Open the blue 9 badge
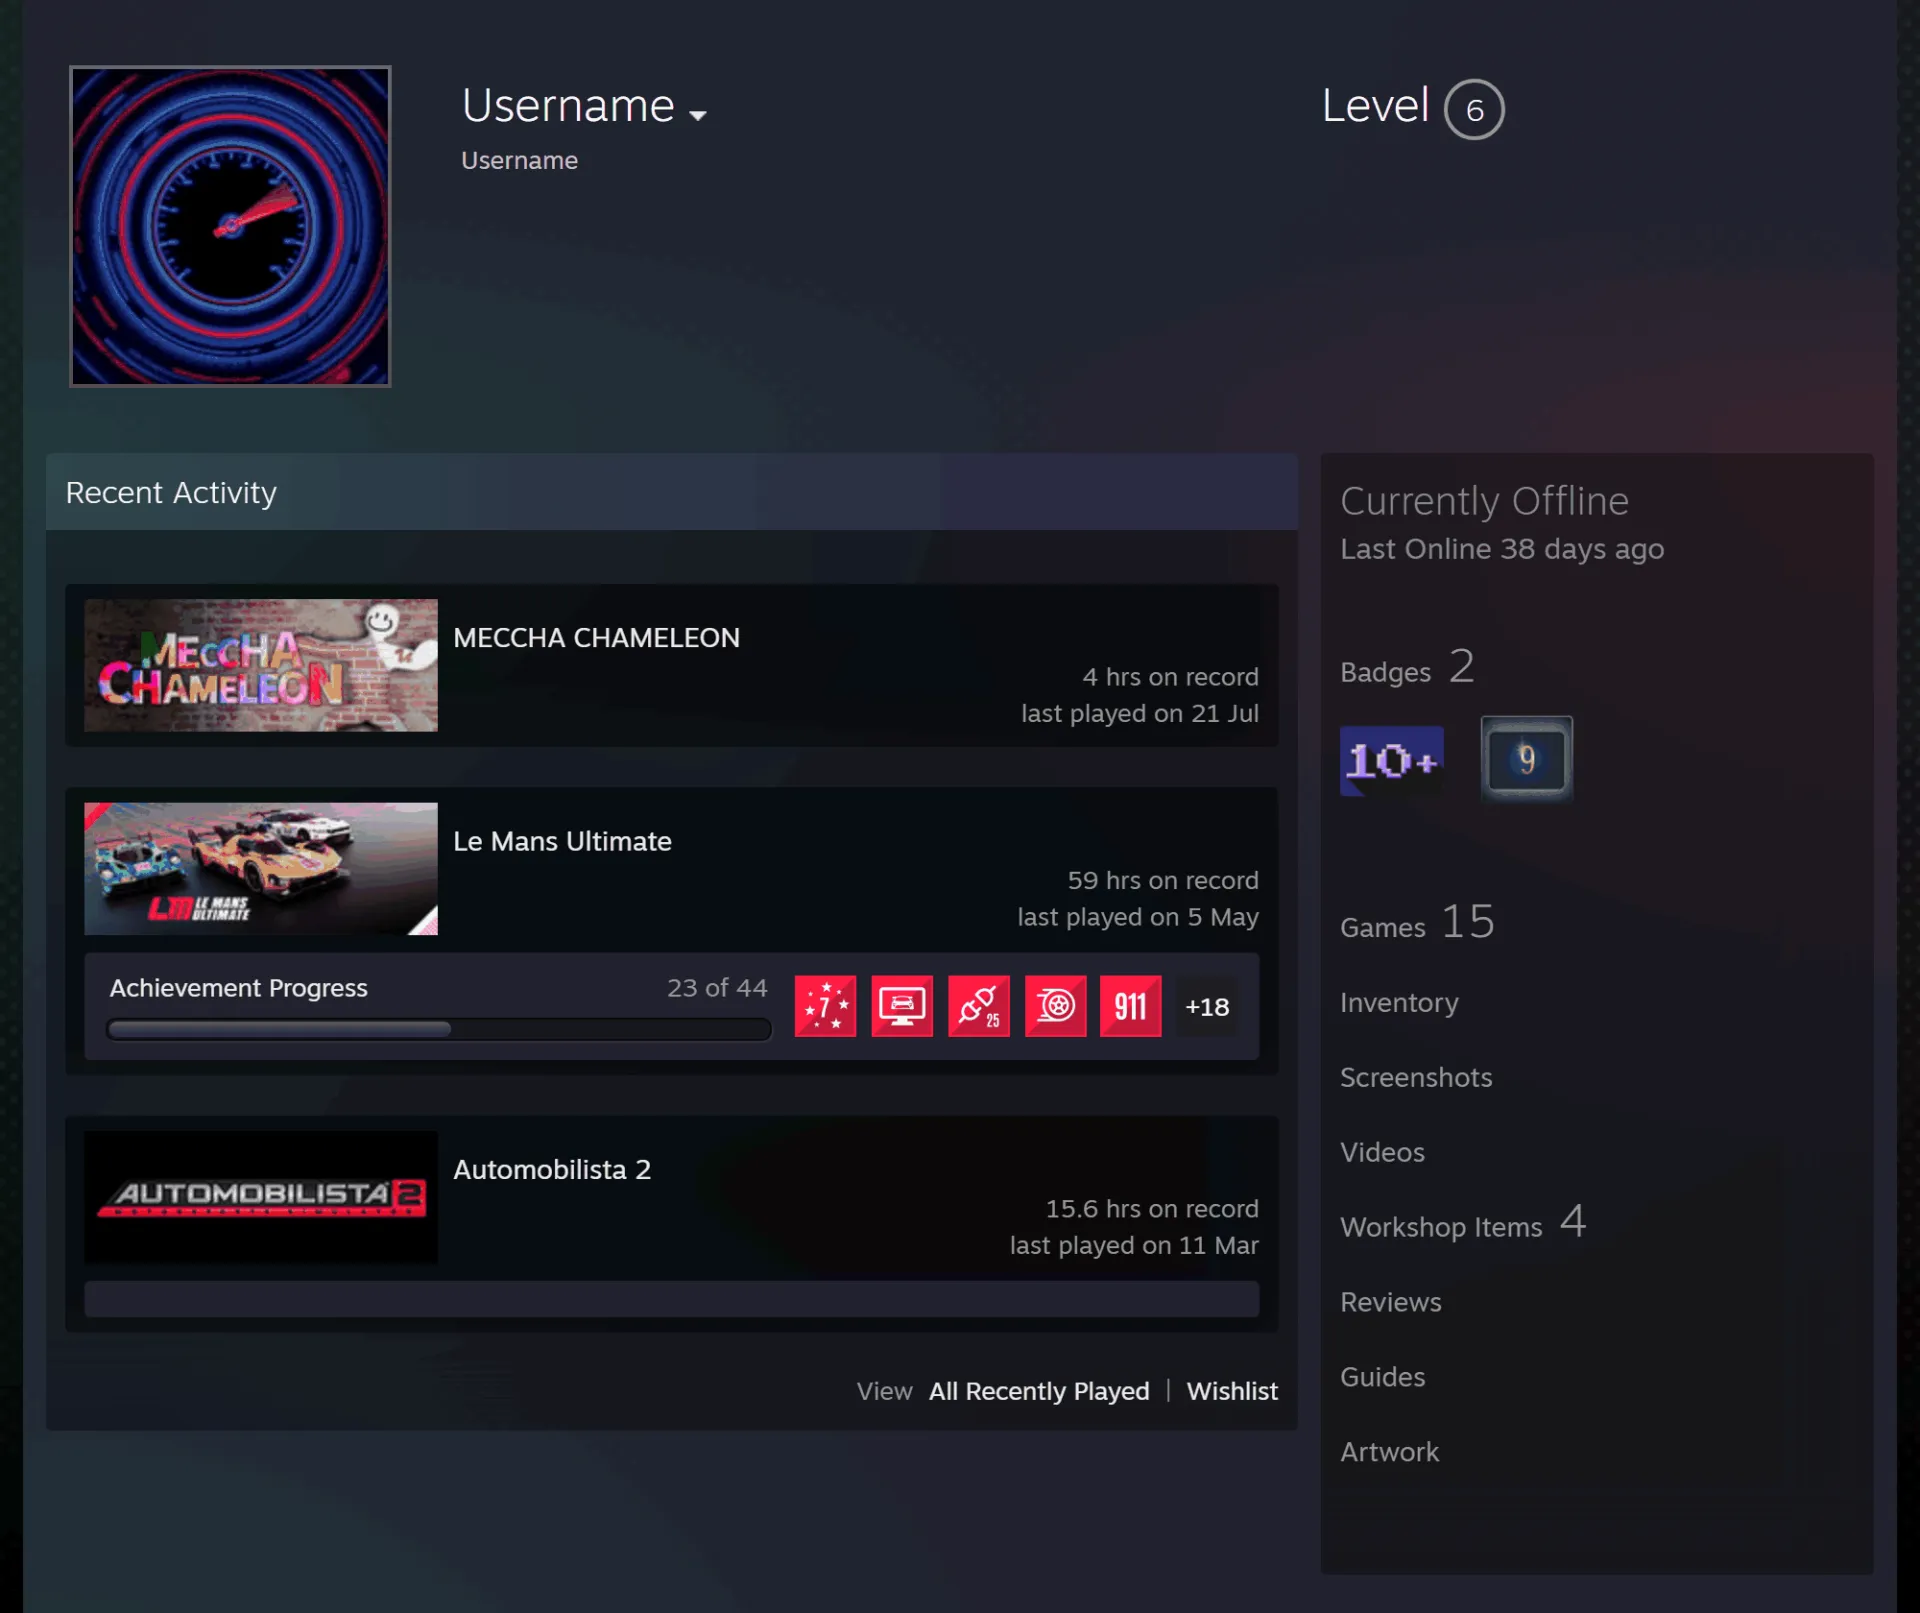Screen dimensions: 1920x1613 click(x=1526, y=759)
